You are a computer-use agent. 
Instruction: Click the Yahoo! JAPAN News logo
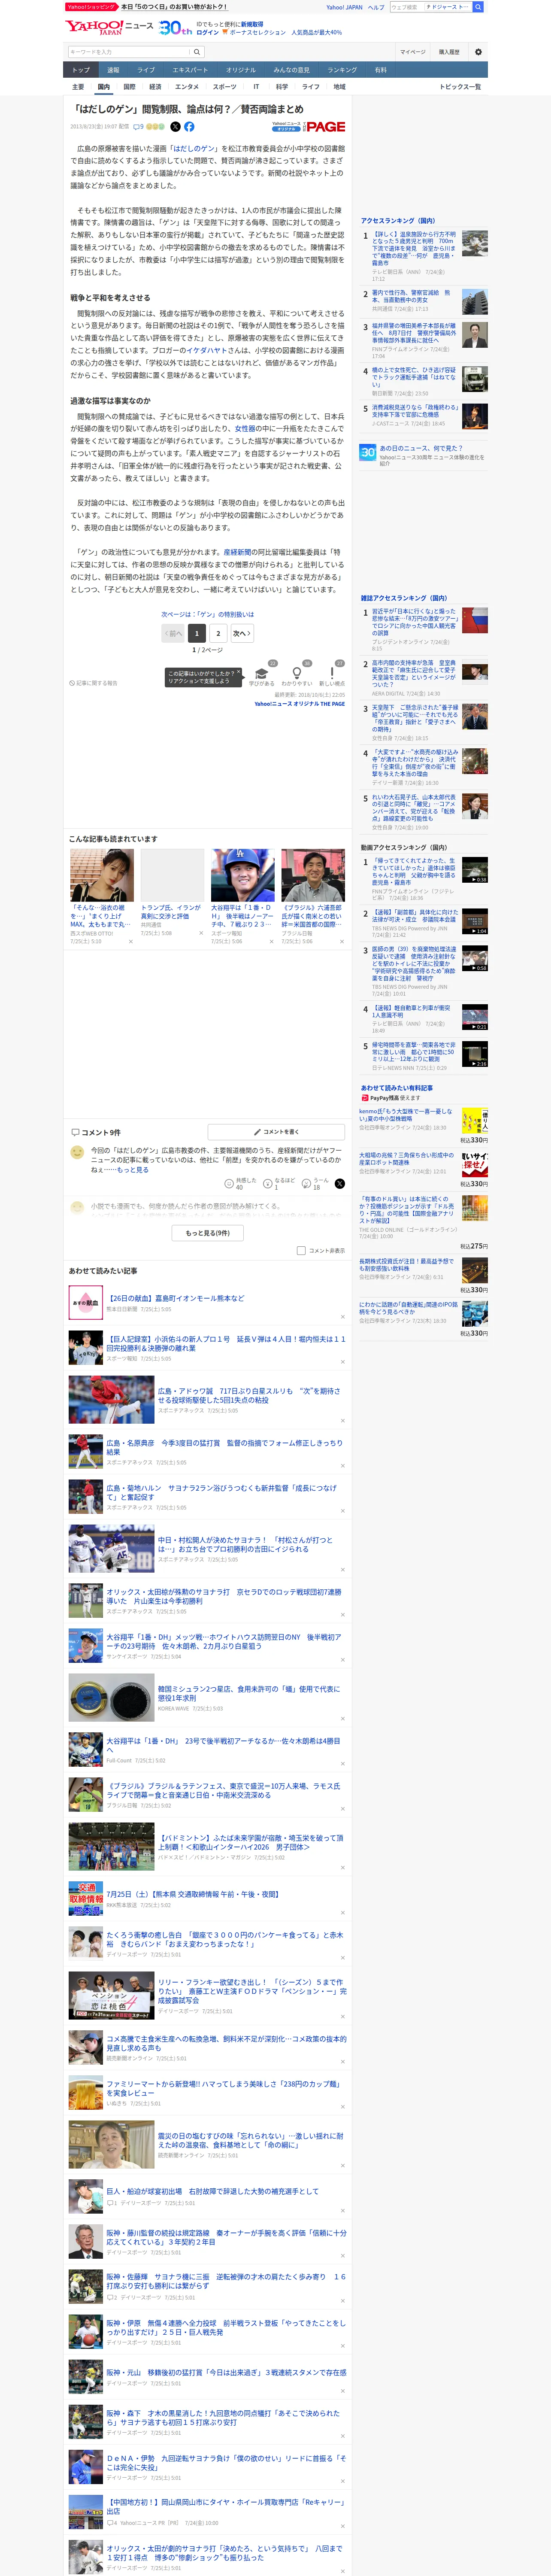click(x=110, y=27)
